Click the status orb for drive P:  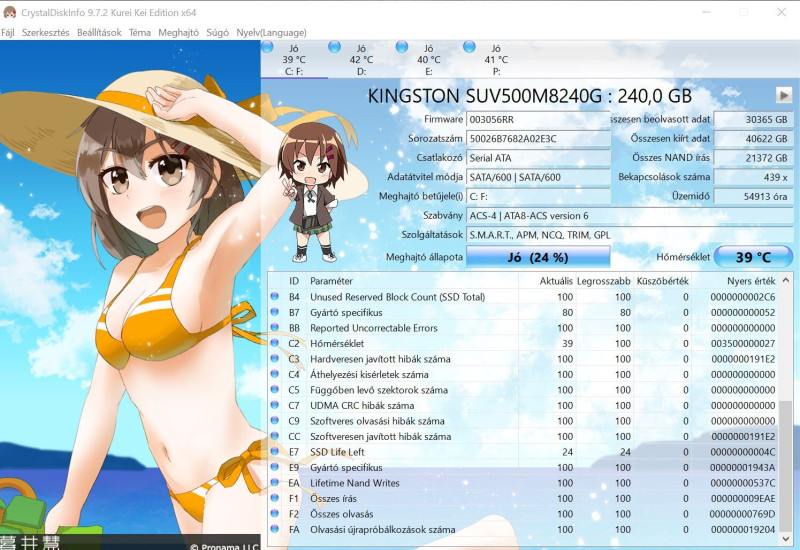coord(469,47)
